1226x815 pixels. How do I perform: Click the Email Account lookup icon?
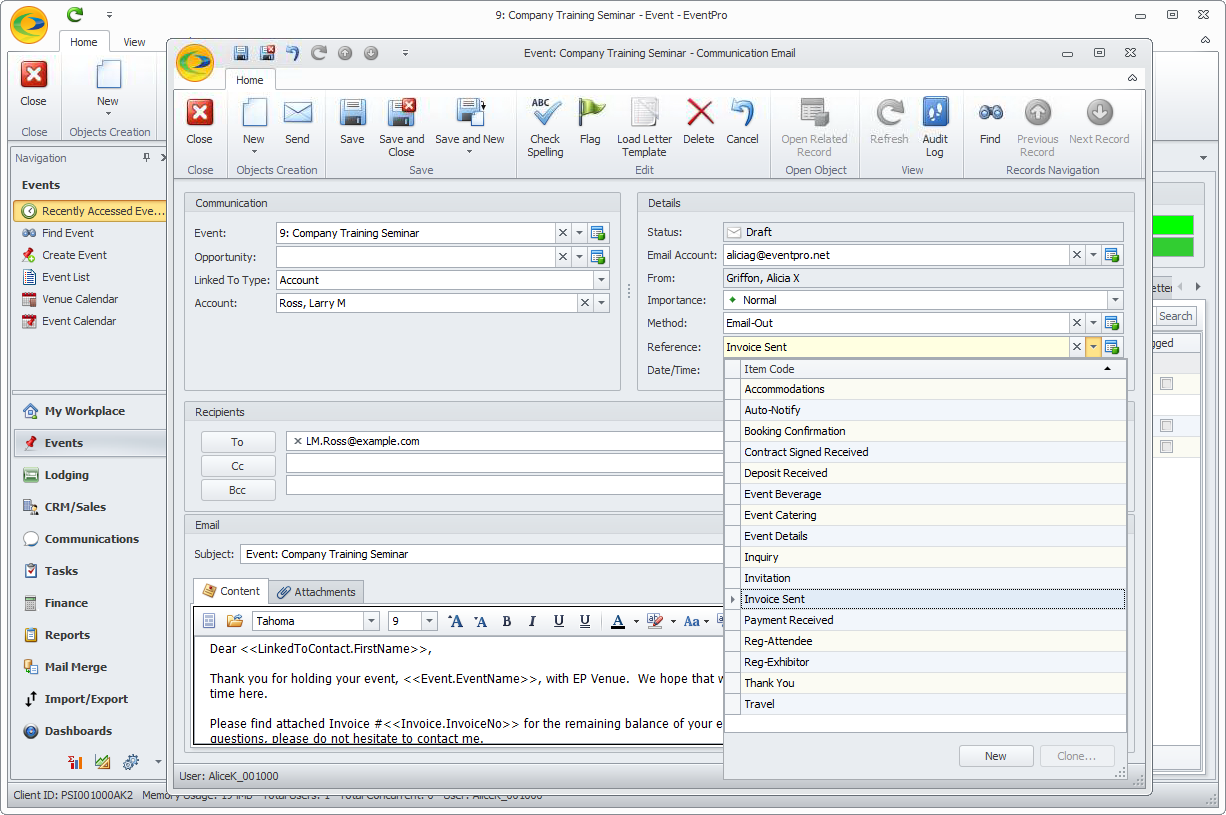pos(1113,255)
